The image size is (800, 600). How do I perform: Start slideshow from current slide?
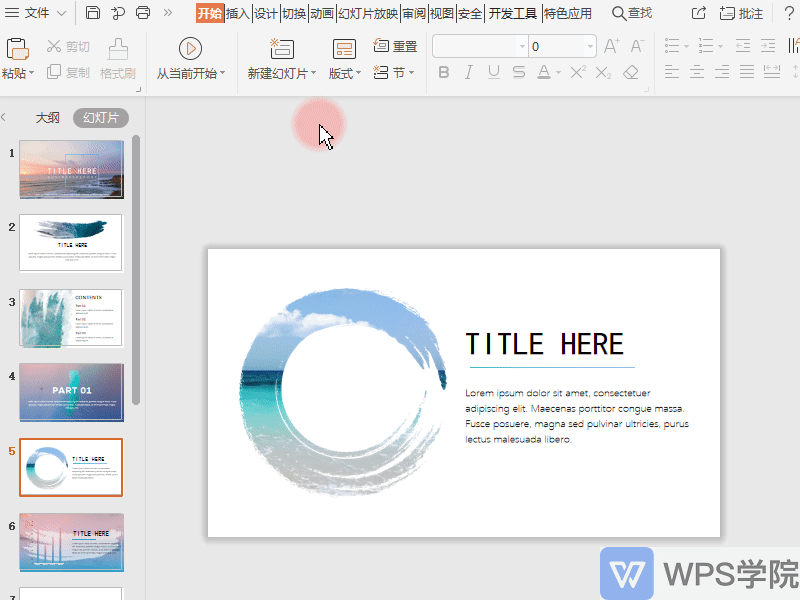(190, 48)
